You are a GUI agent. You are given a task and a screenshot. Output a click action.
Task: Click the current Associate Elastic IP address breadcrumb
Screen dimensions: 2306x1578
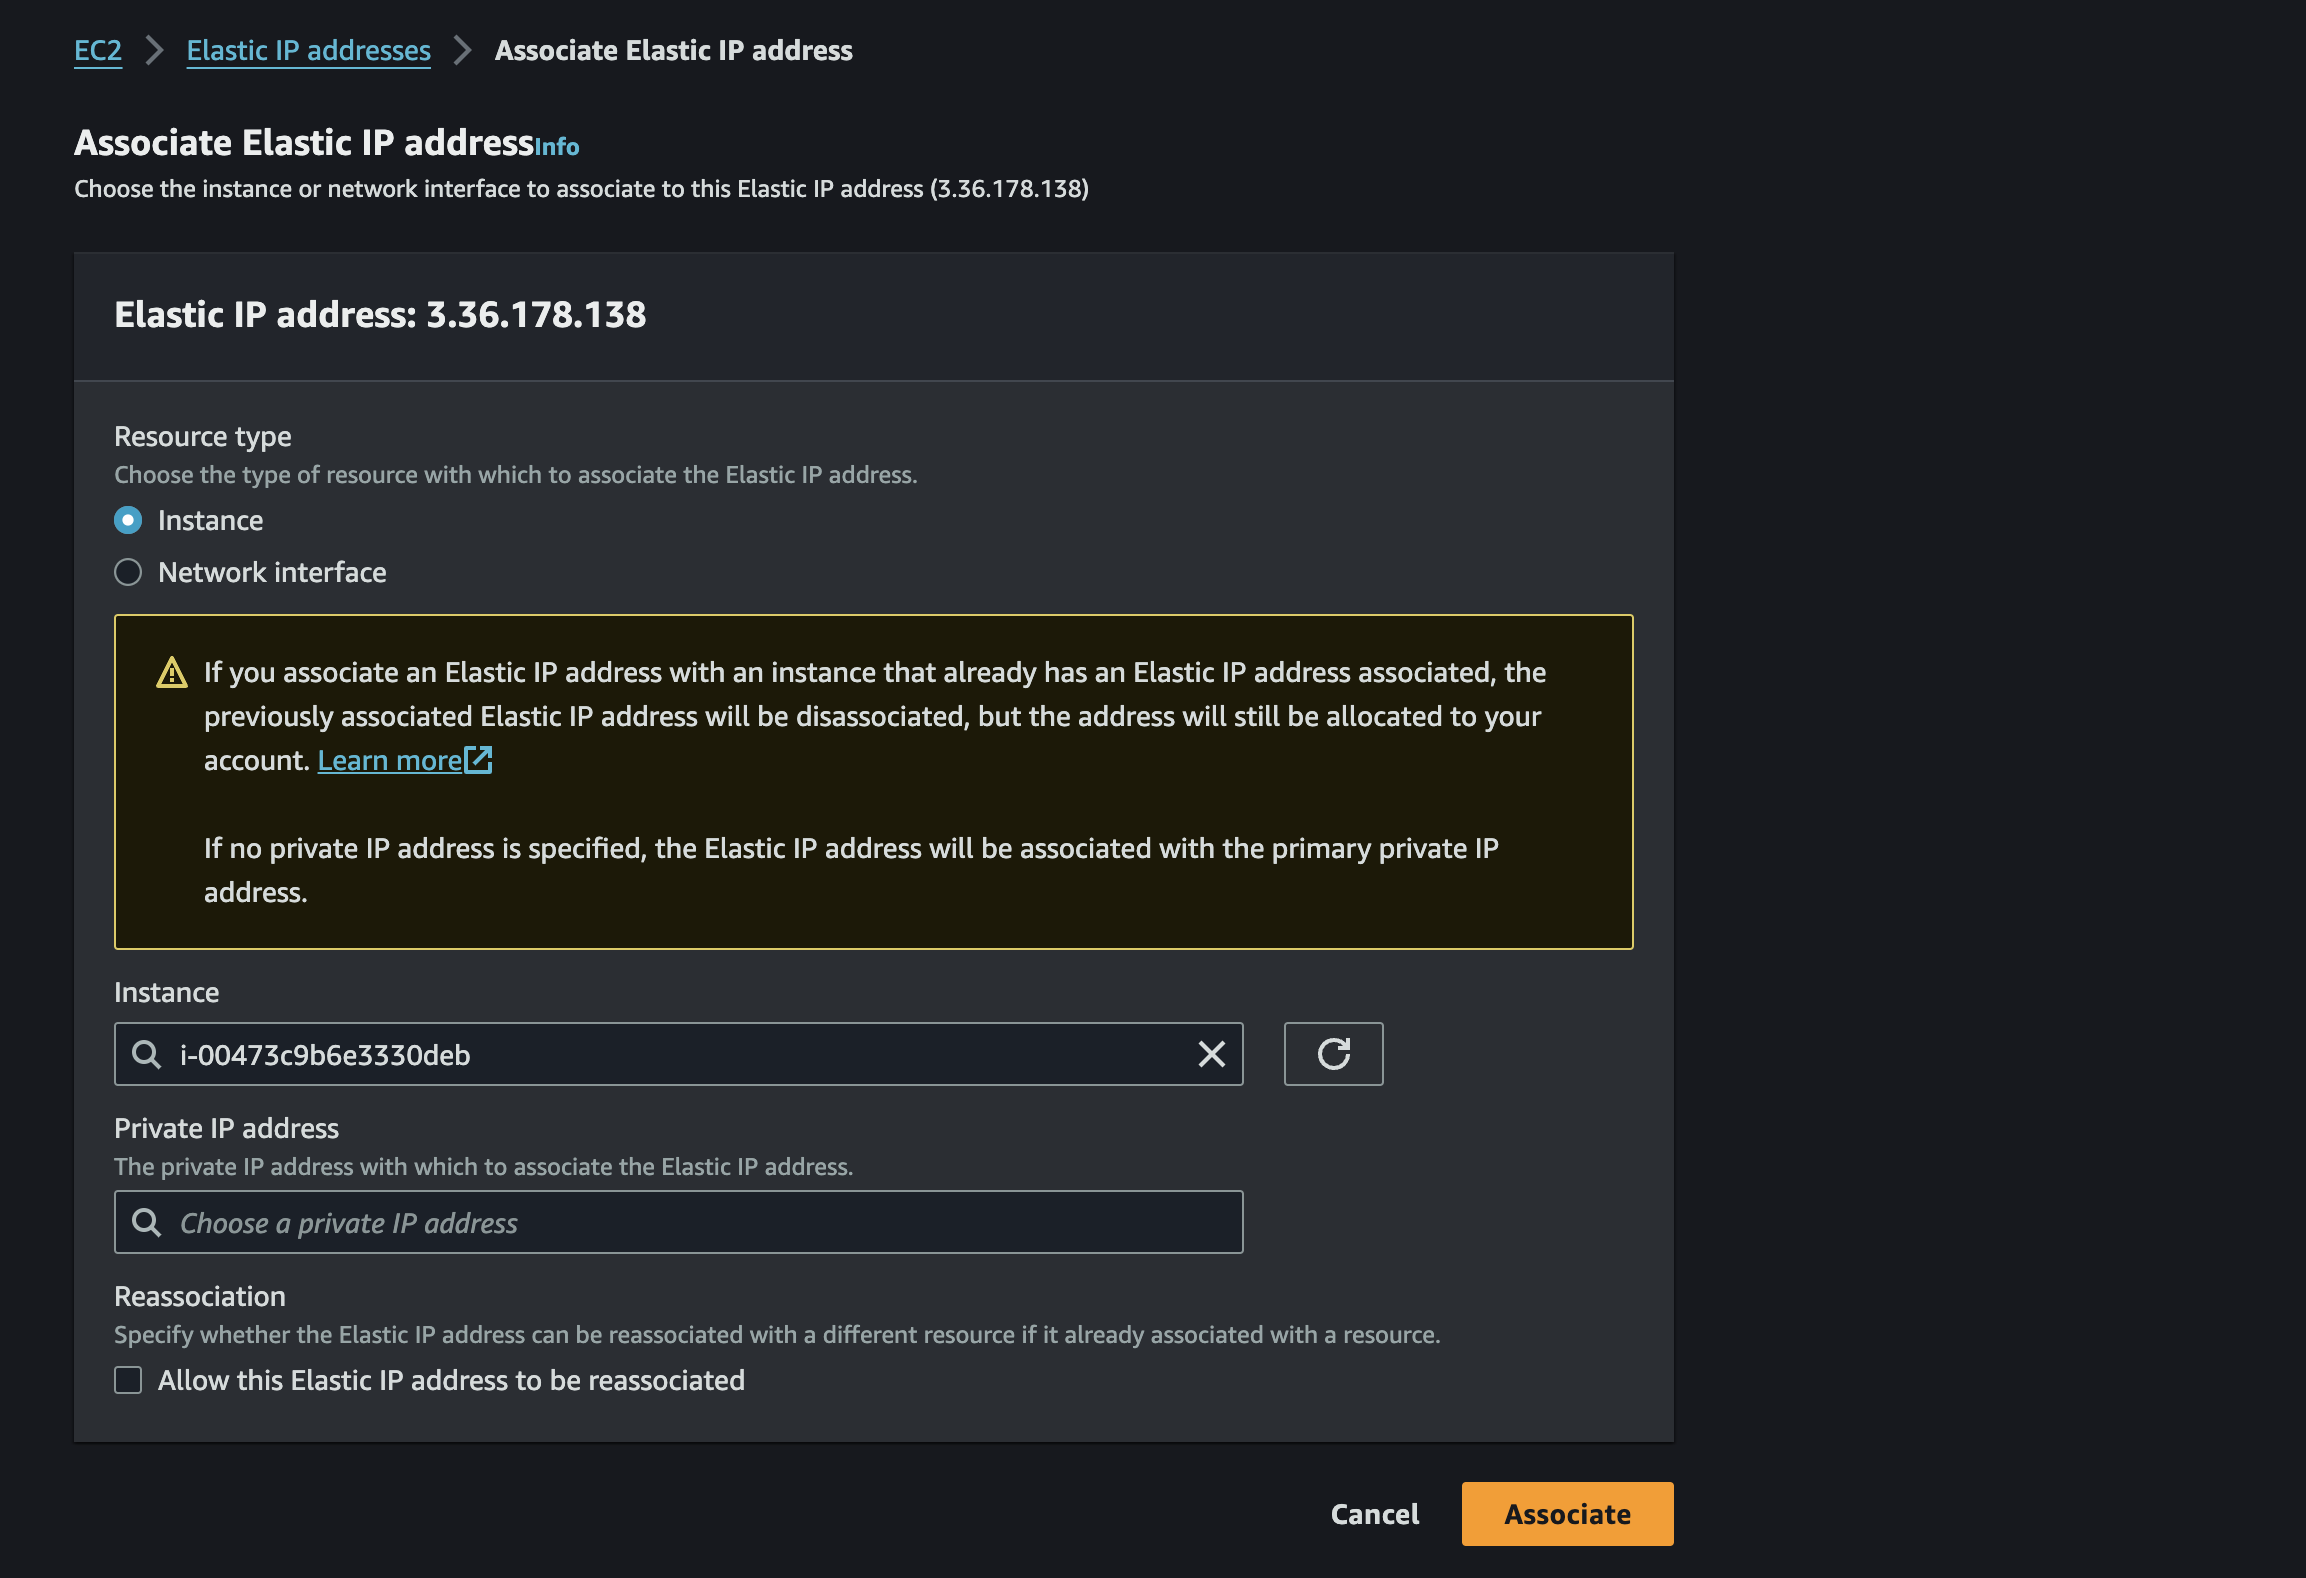(x=673, y=50)
